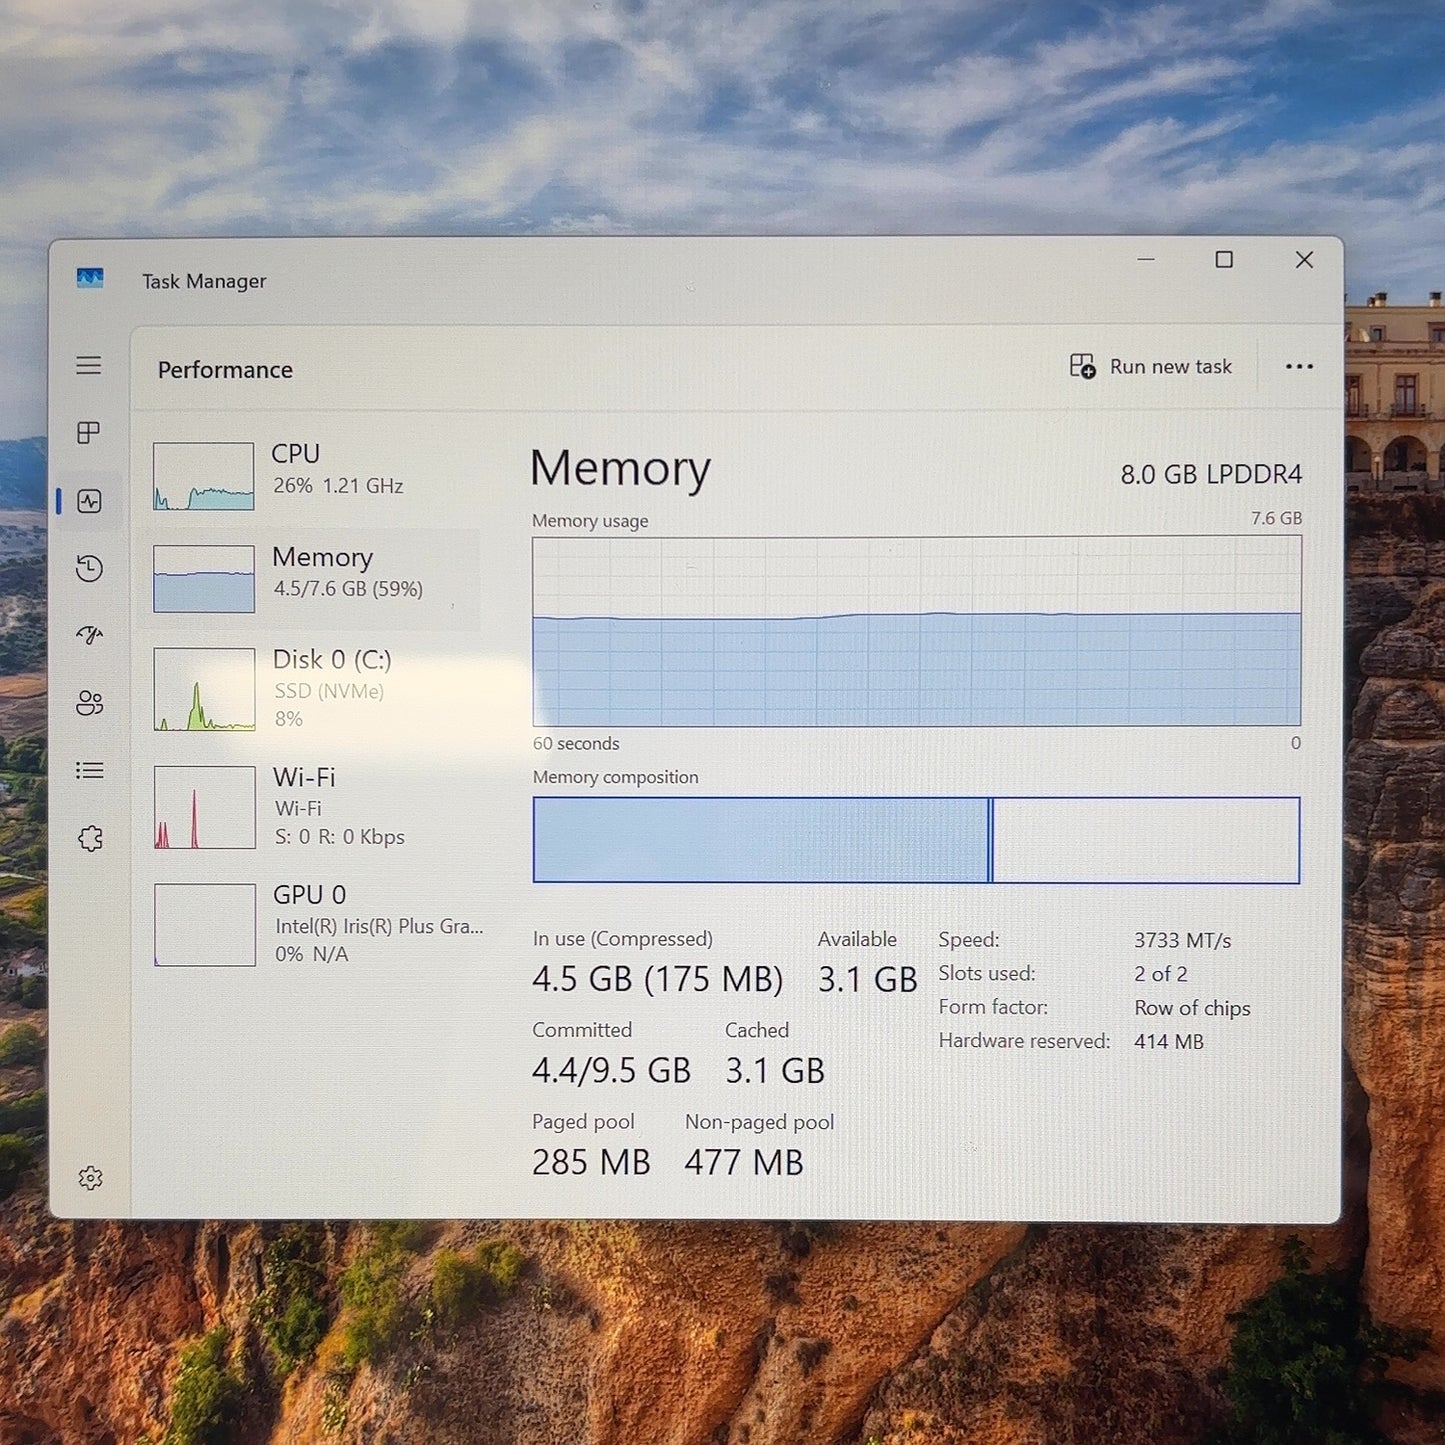Viewport: 1445px width, 1445px height.
Task: Select the Performance page icon in the sidebar
Action: (89, 501)
